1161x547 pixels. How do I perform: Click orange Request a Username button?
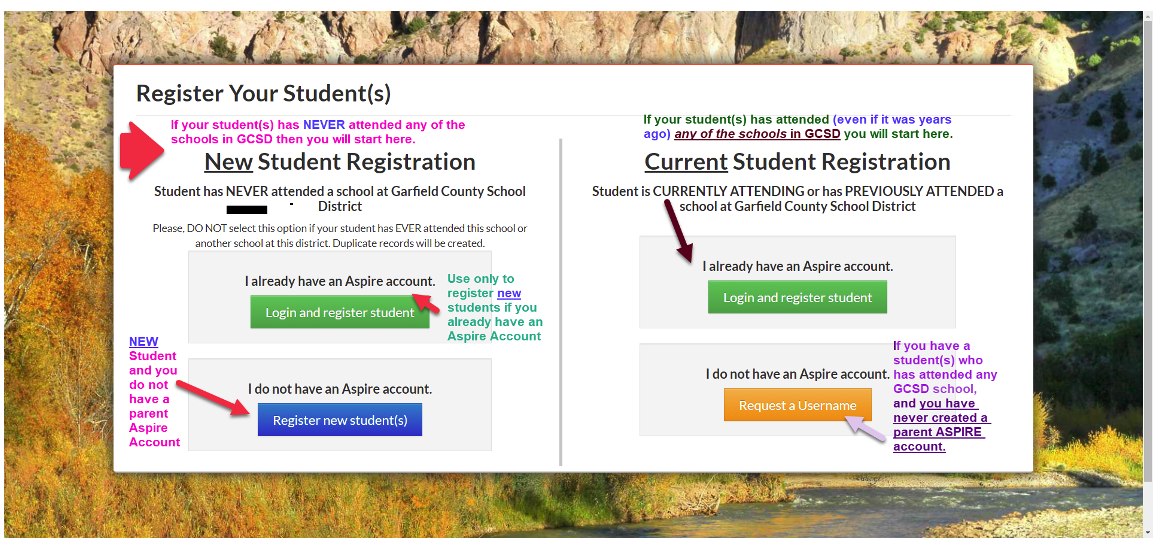click(797, 405)
